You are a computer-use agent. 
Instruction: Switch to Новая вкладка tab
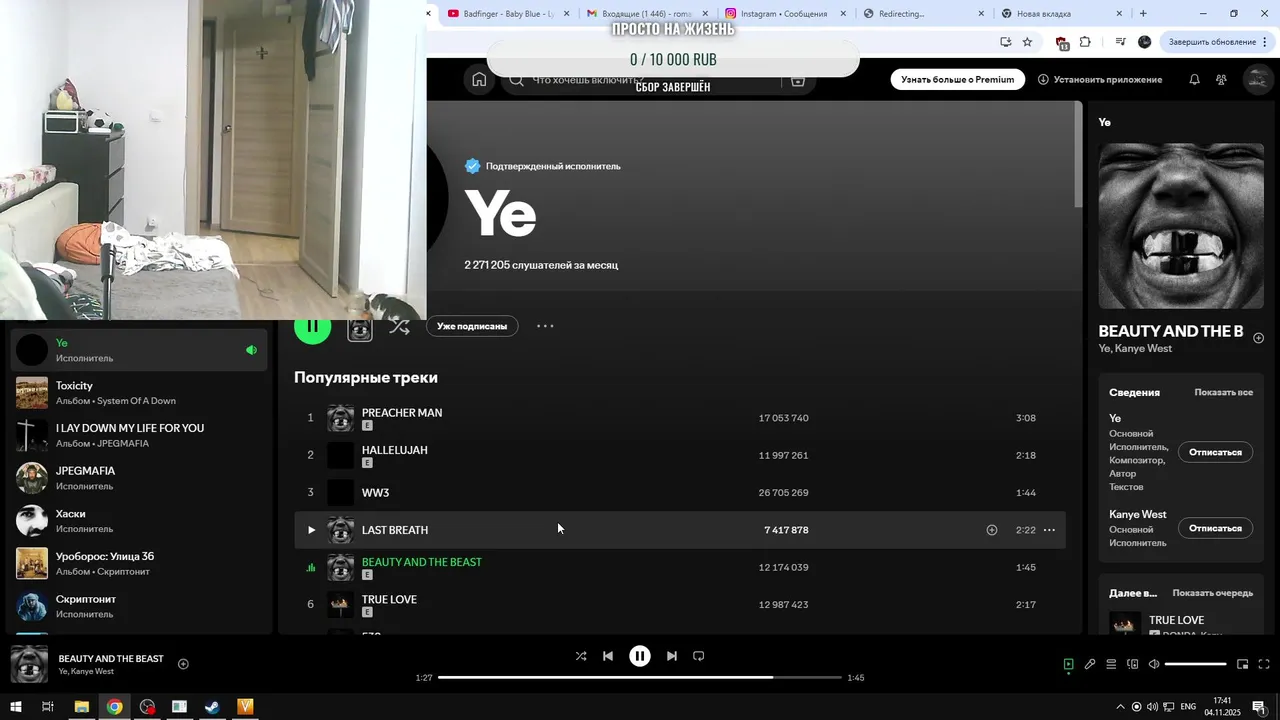tap(1060, 14)
